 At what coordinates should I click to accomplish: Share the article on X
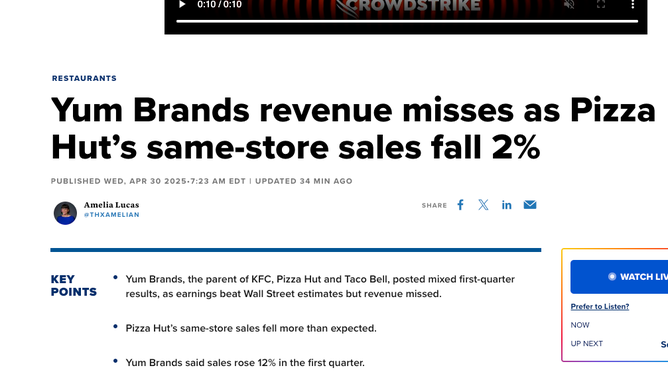tap(483, 205)
